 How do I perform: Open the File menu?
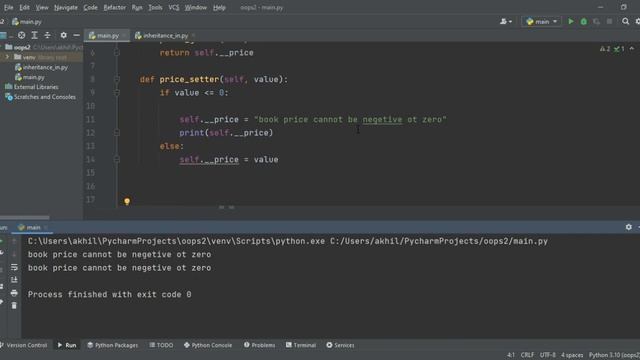coord(9,7)
